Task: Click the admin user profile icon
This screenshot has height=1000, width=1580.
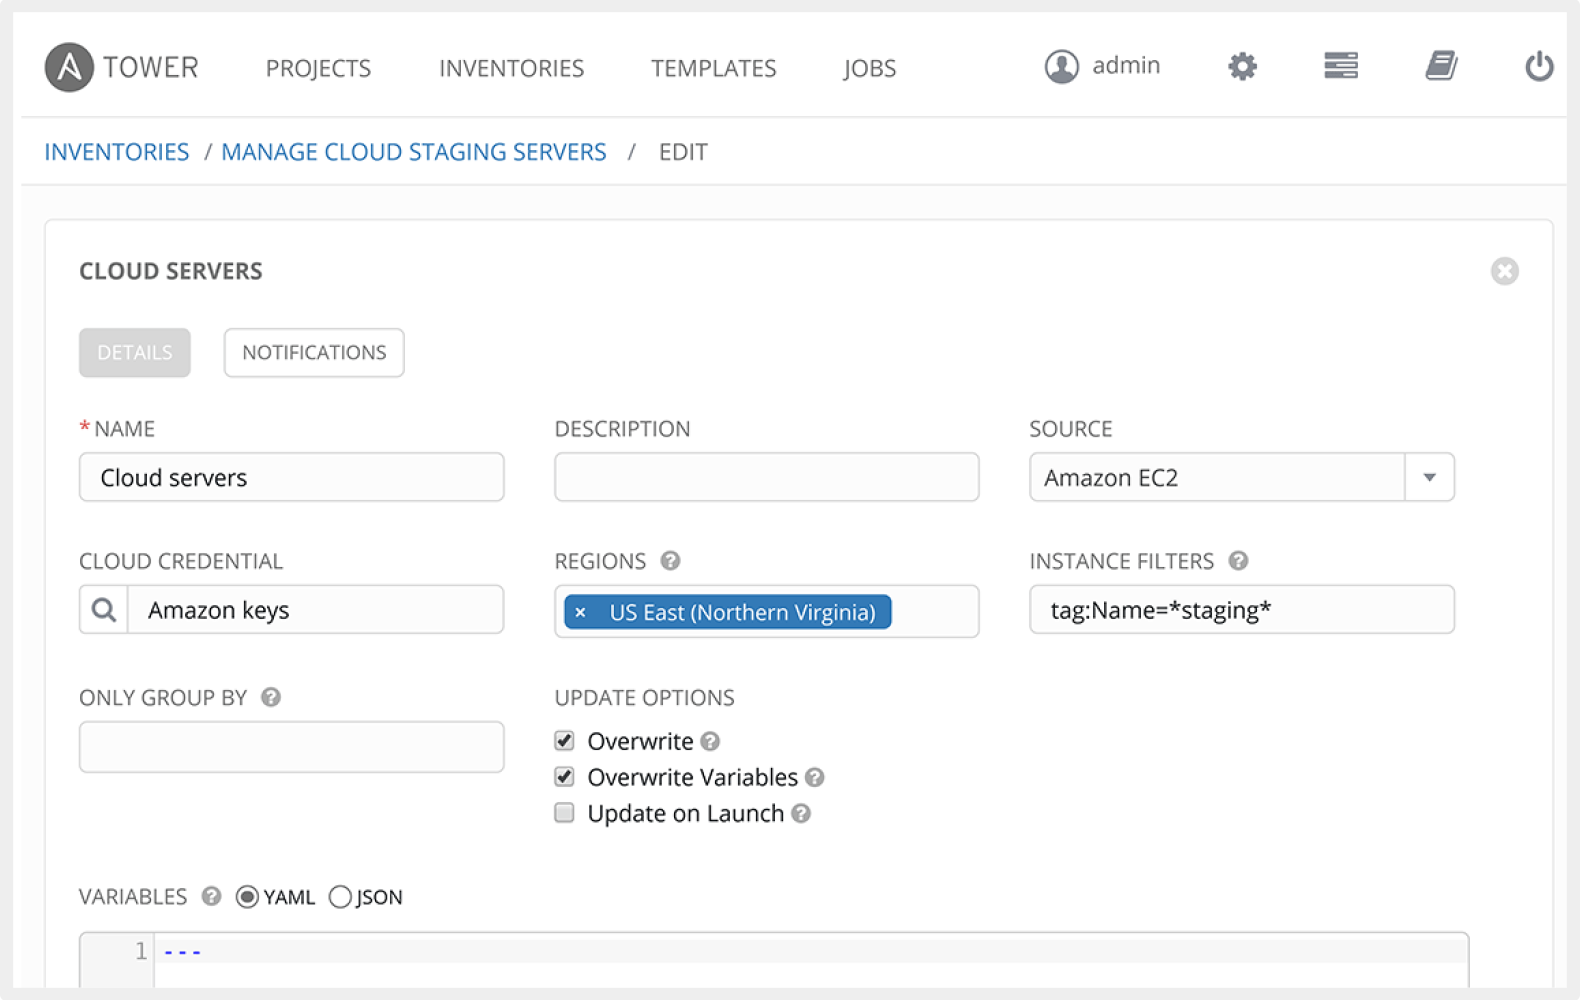Action: point(1061,67)
